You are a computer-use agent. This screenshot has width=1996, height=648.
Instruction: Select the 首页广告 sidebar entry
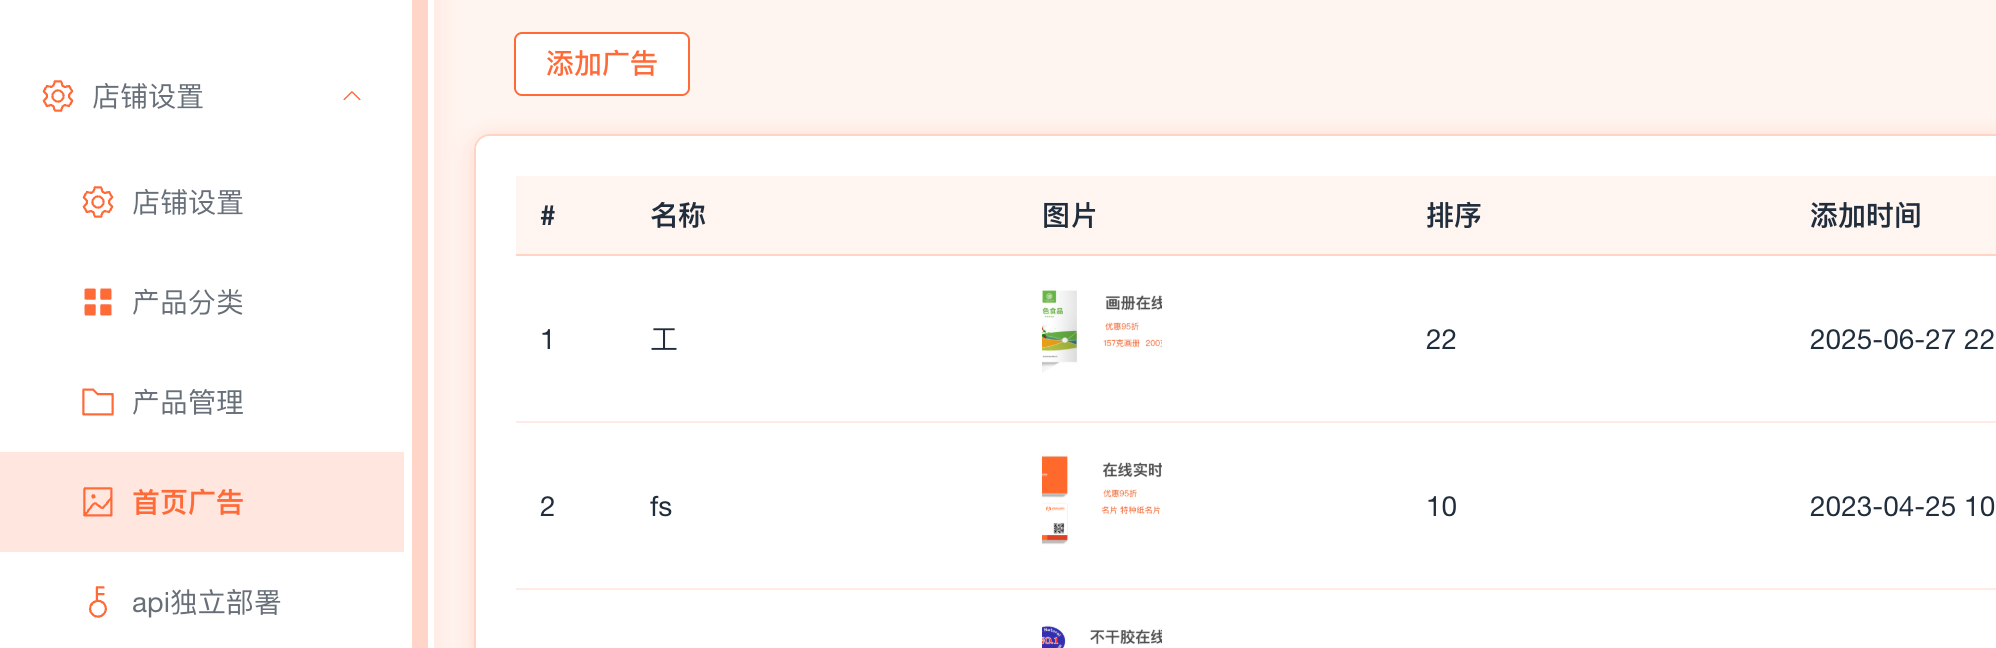click(x=188, y=502)
